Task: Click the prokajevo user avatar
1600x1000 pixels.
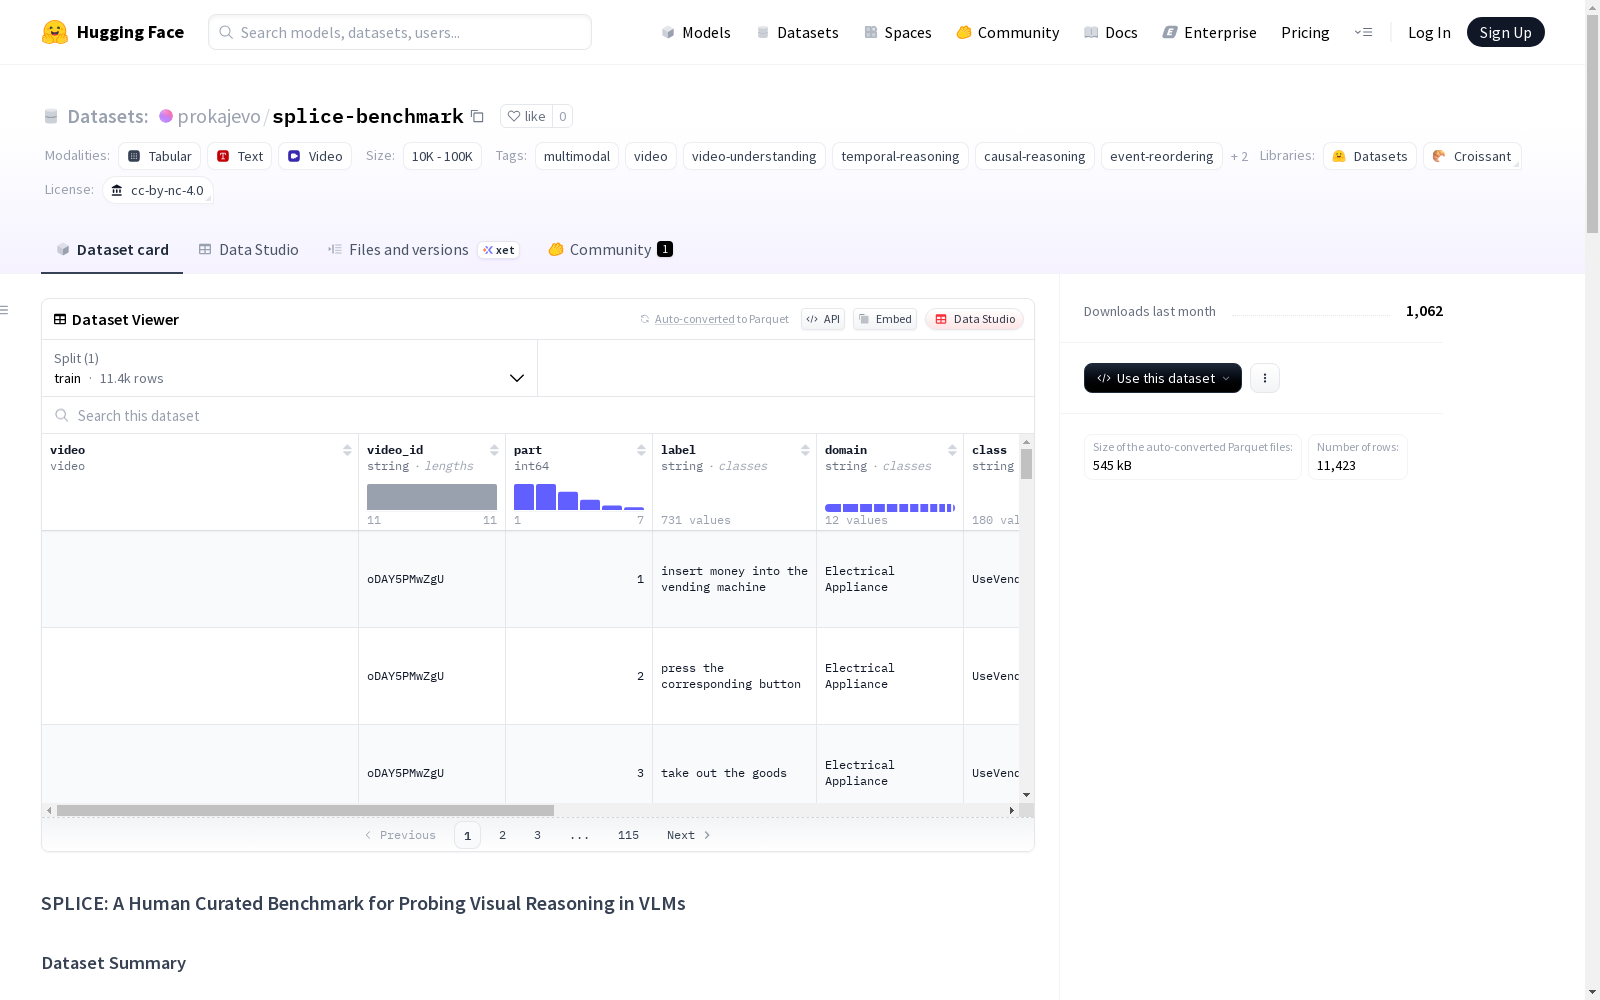Action: point(166,116)
